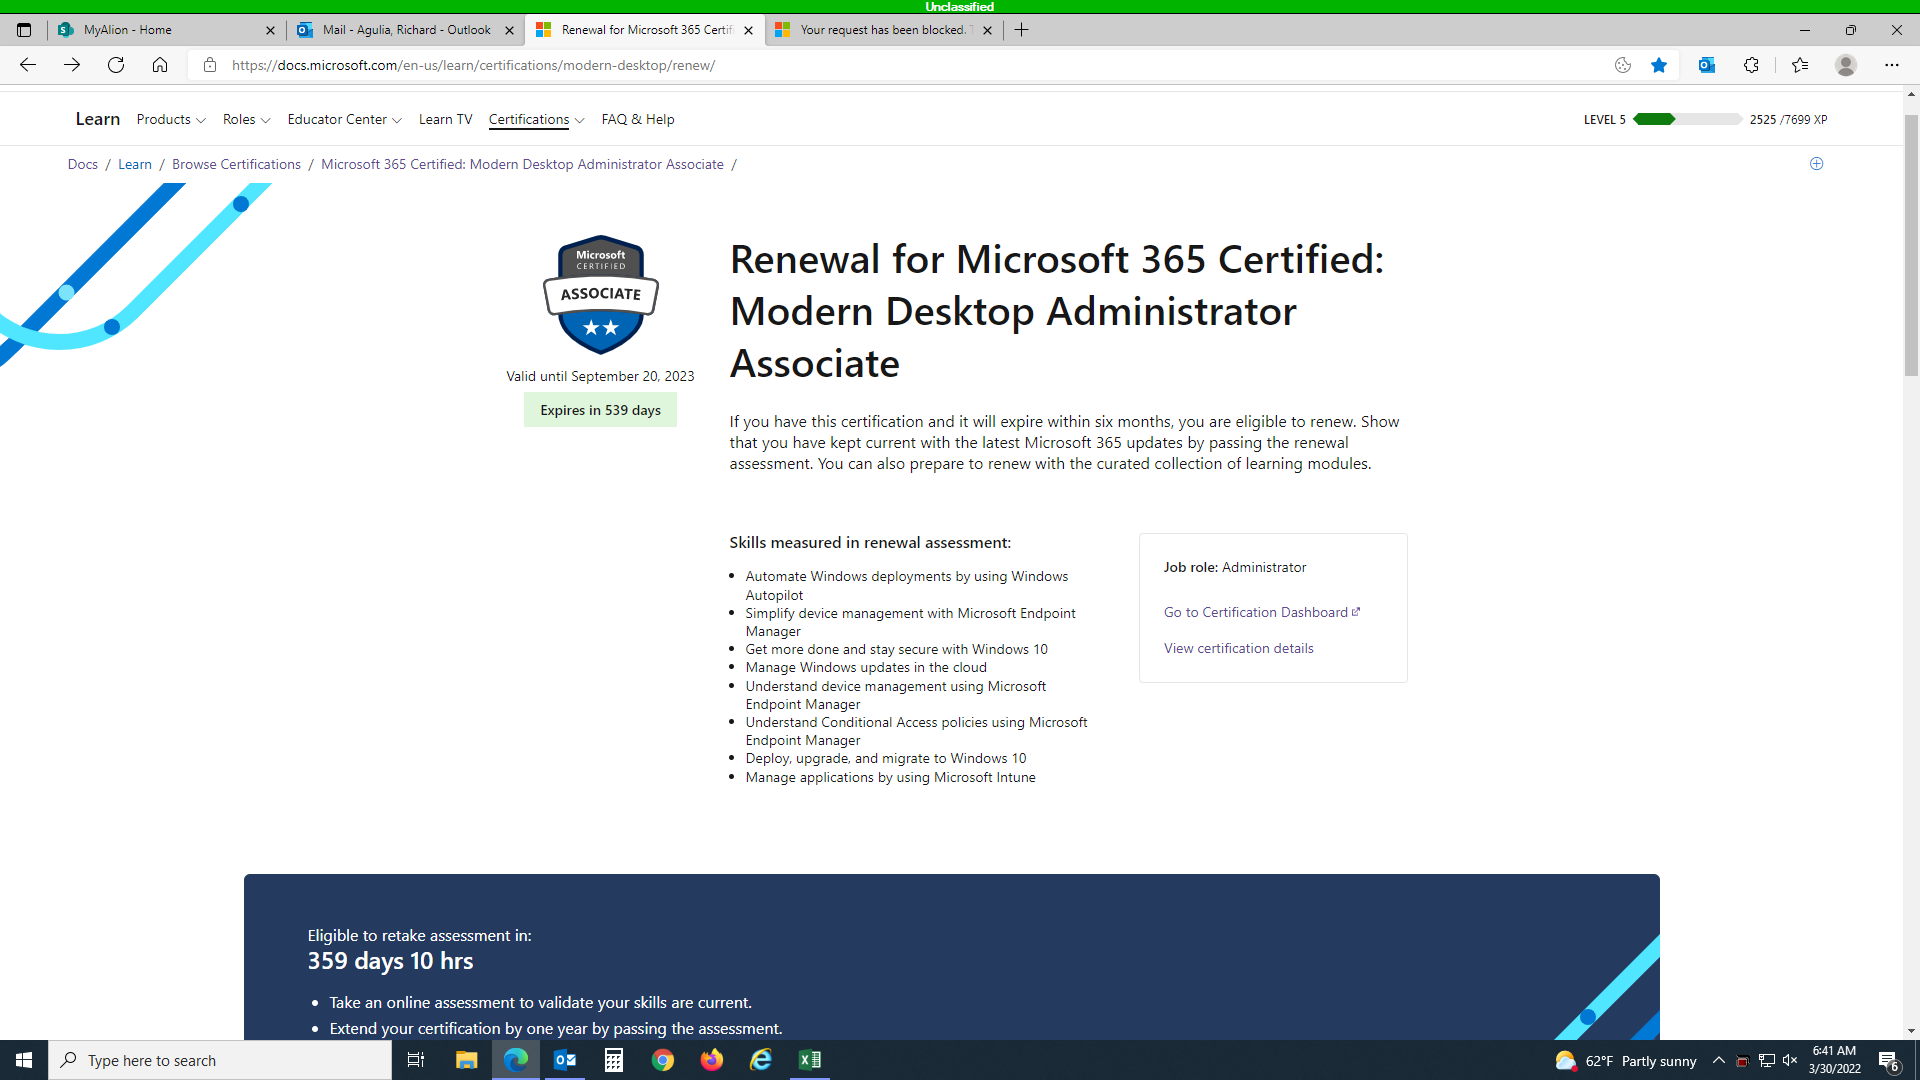This screenshot has height=1080, width=1920.
Task: Open Task View from the taskbar
Action: tap(415, 1060)
